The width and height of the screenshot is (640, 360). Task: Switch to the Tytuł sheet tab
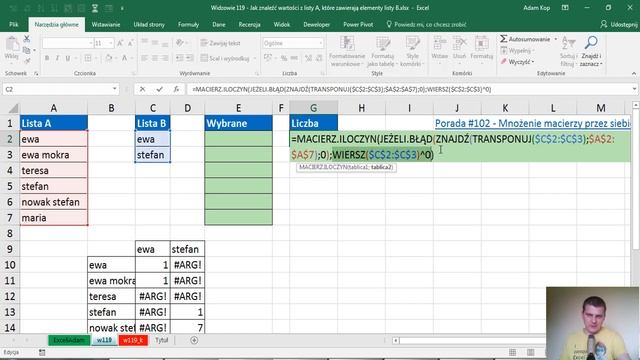pos(162,340)
